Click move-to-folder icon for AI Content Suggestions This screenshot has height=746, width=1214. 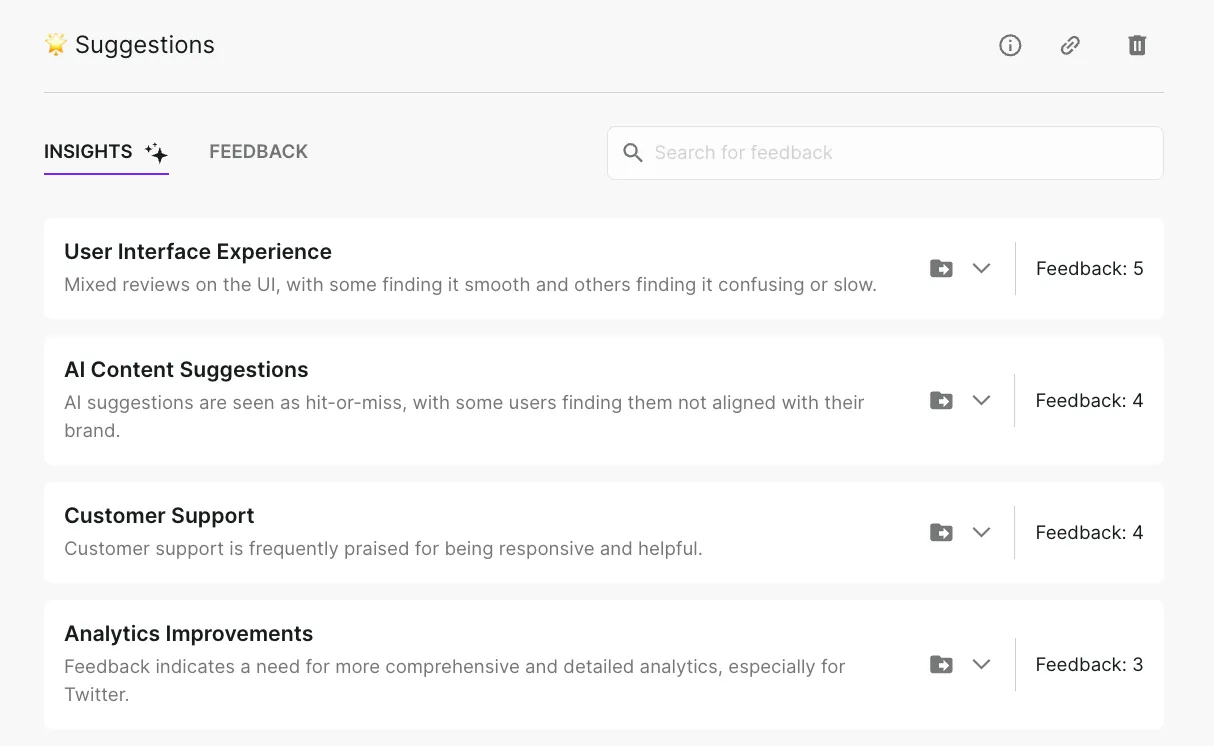point(941,400)
